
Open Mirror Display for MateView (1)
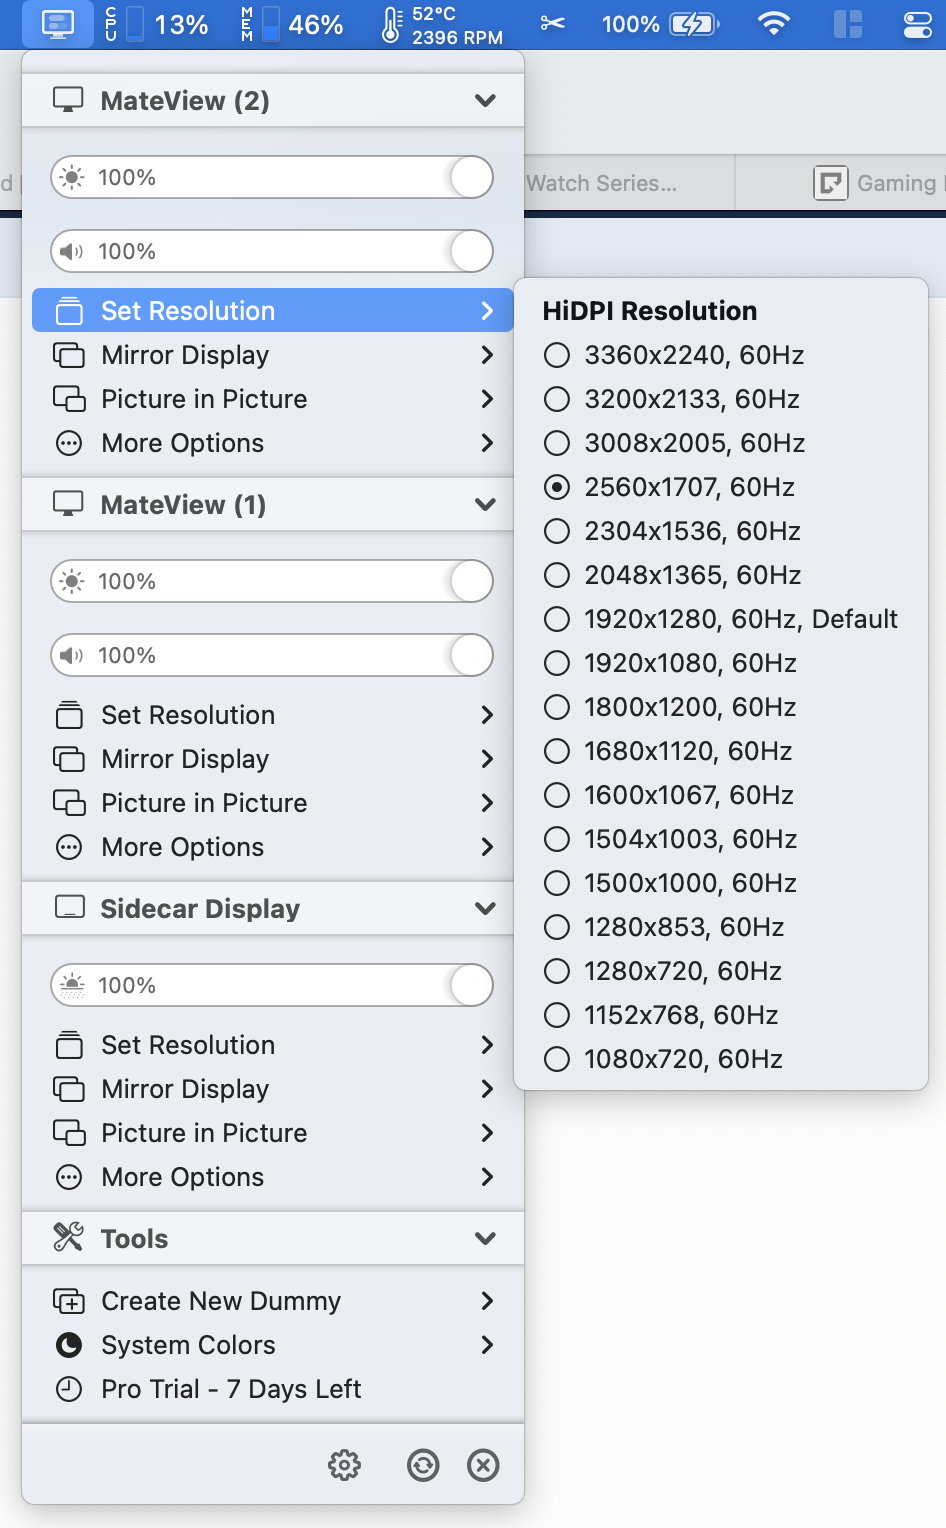pos(273,759)
